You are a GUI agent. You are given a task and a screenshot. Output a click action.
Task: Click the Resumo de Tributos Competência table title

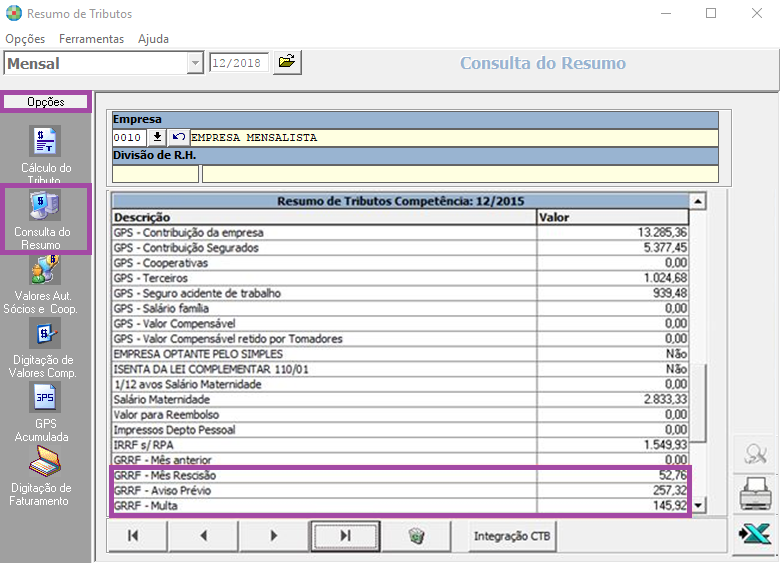[400, 201]
